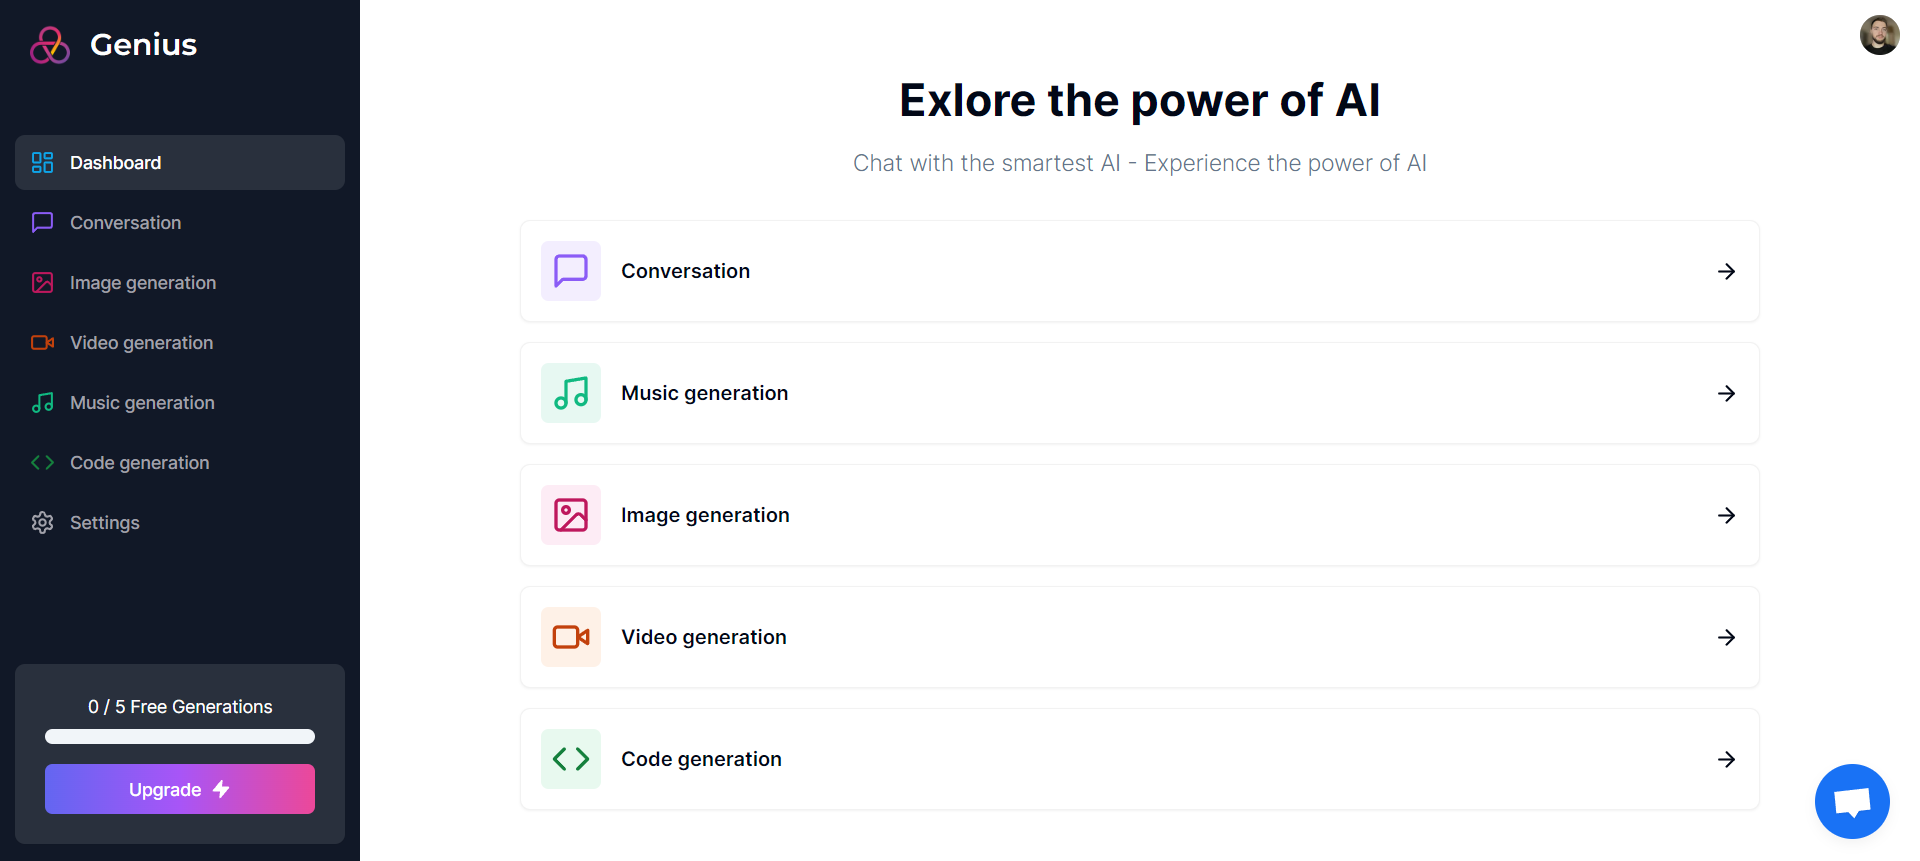
Task: Open the Video generation card
Action: 1139,637
